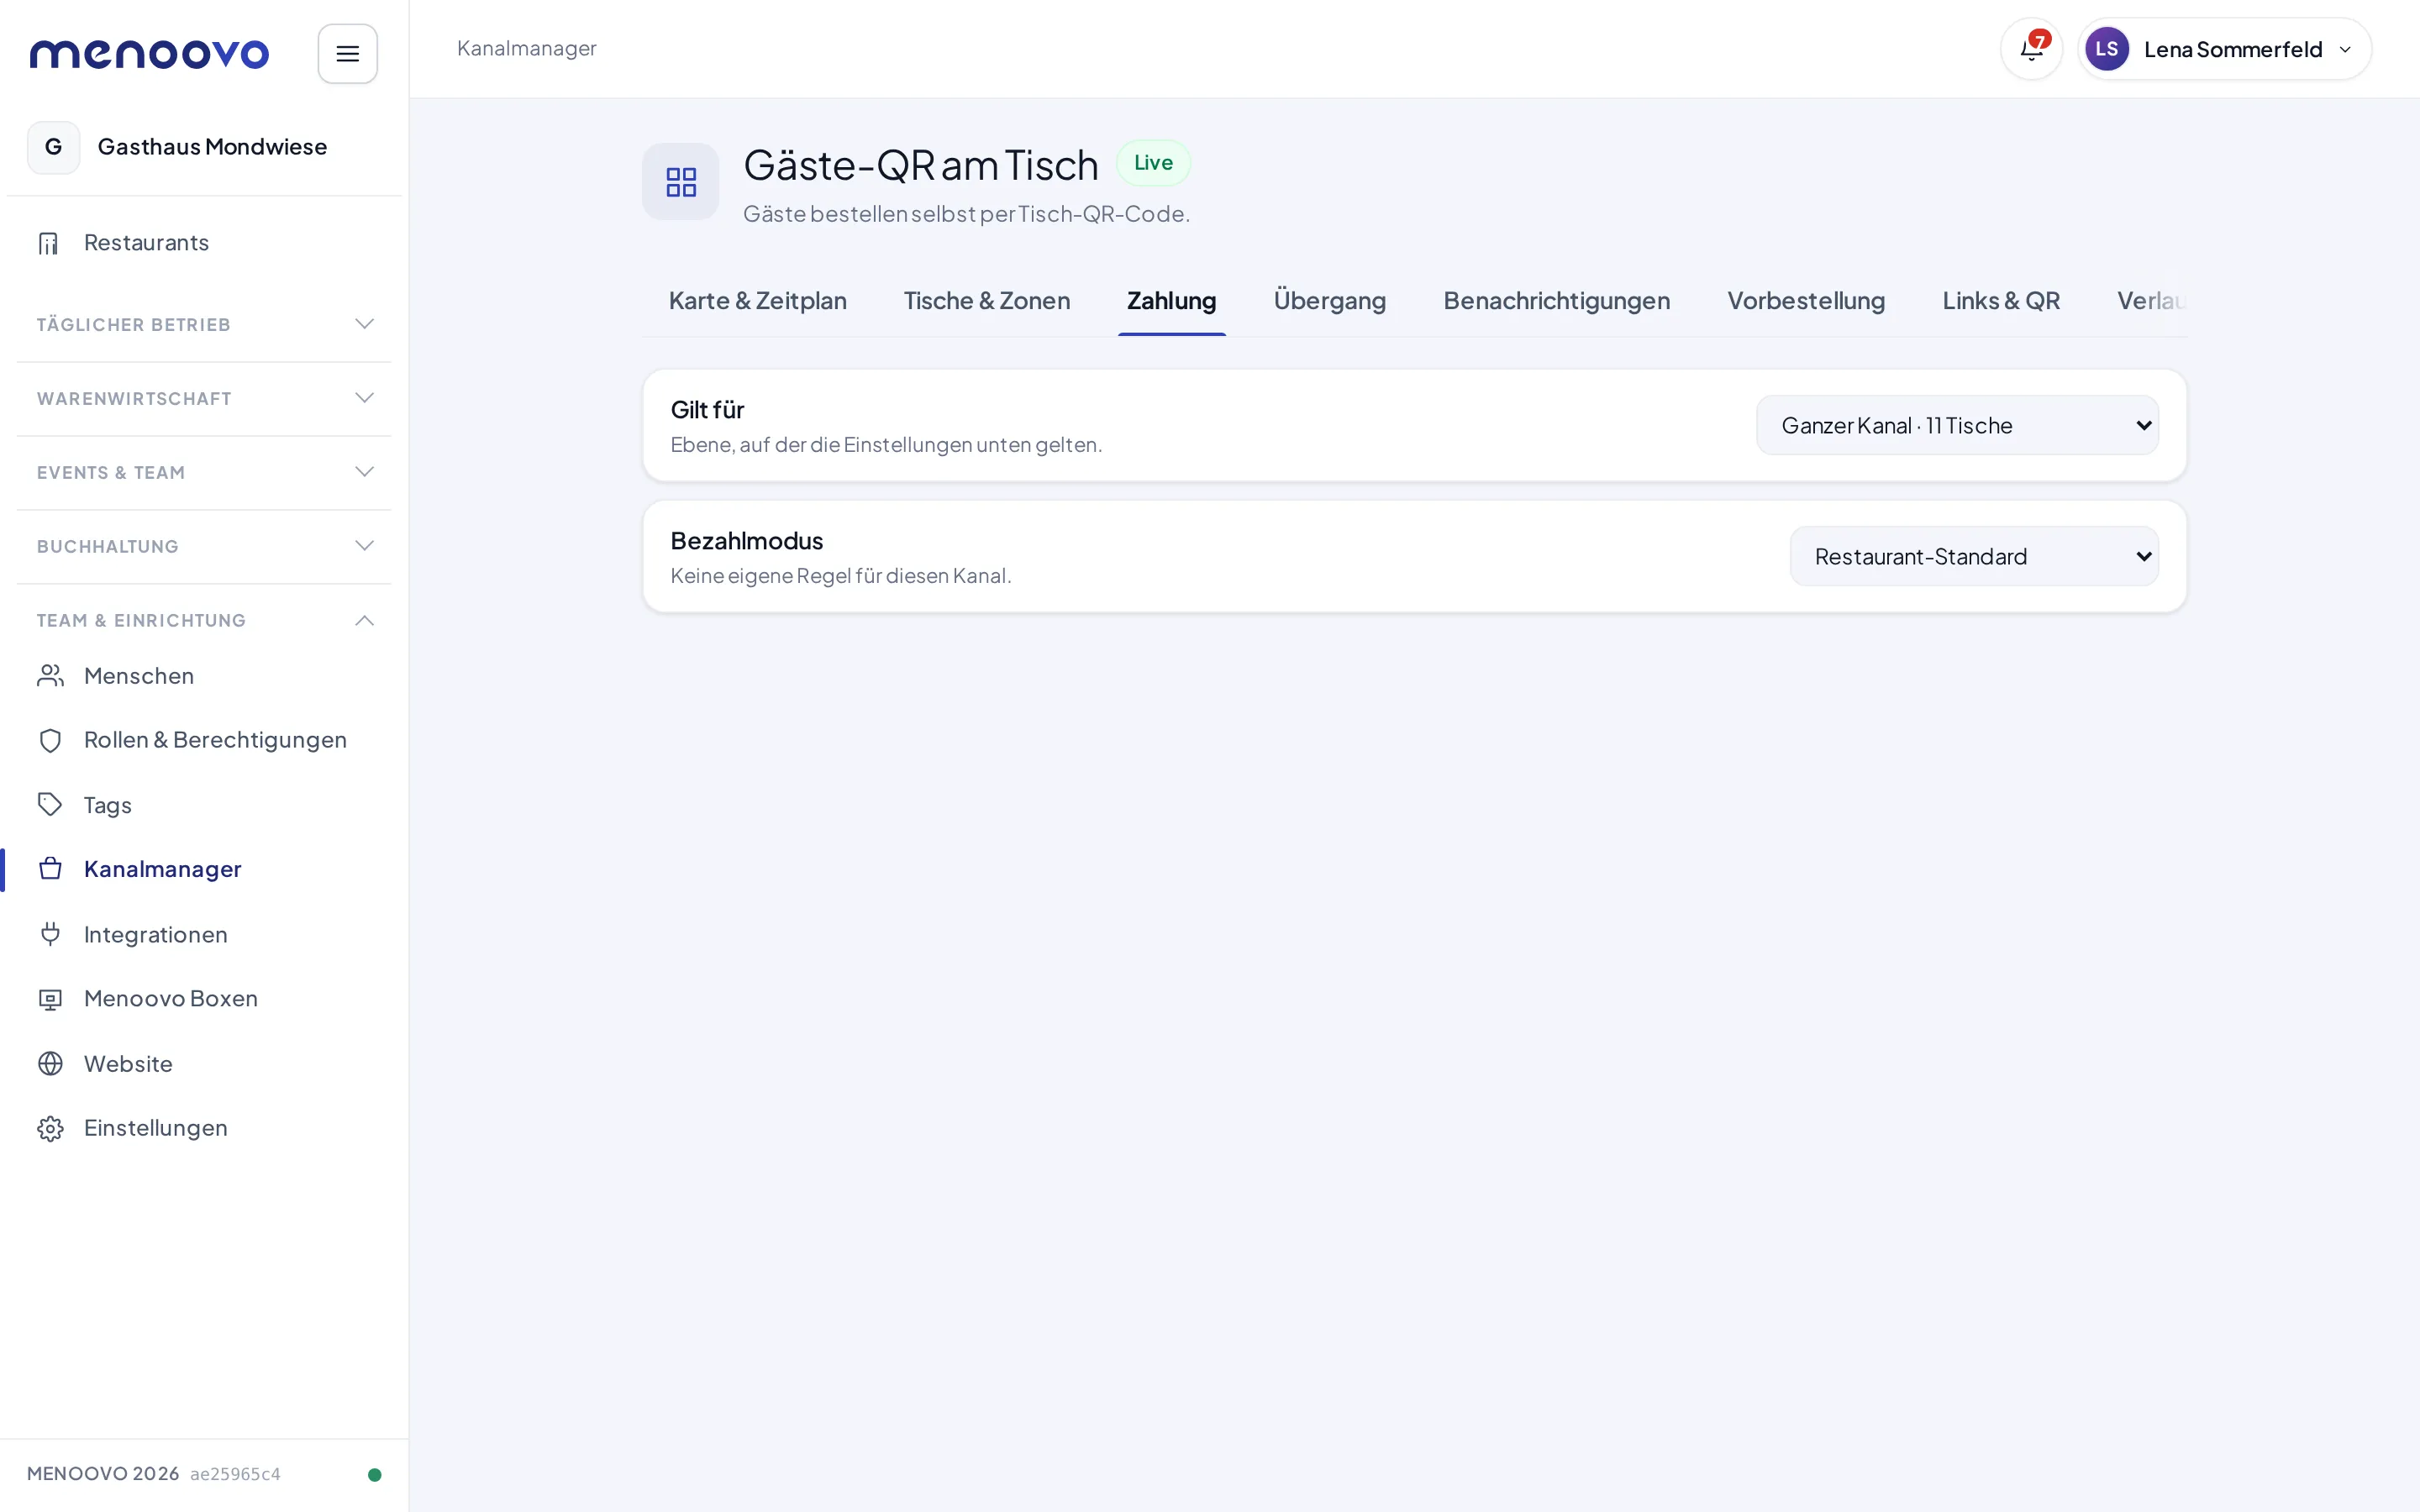Viewport: 2420px width, 1512px height.
Task: Select Gasthaus Mondwiese restaurant name
Action: click(x=212, y=147)
